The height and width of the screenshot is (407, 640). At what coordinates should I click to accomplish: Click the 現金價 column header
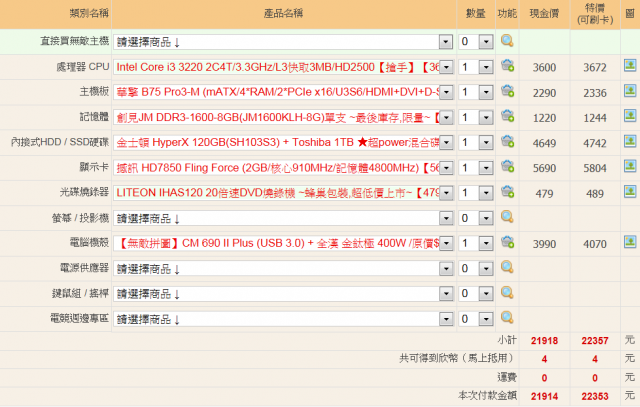coord(544,13)
